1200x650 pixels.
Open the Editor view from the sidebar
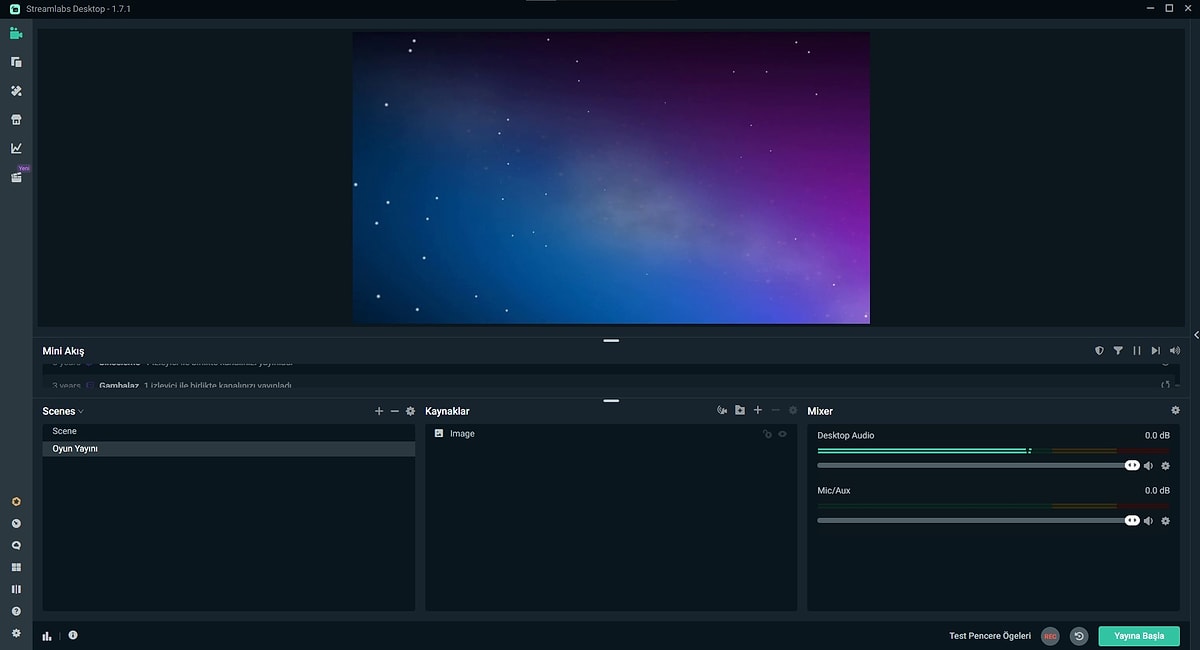point(15,33)
